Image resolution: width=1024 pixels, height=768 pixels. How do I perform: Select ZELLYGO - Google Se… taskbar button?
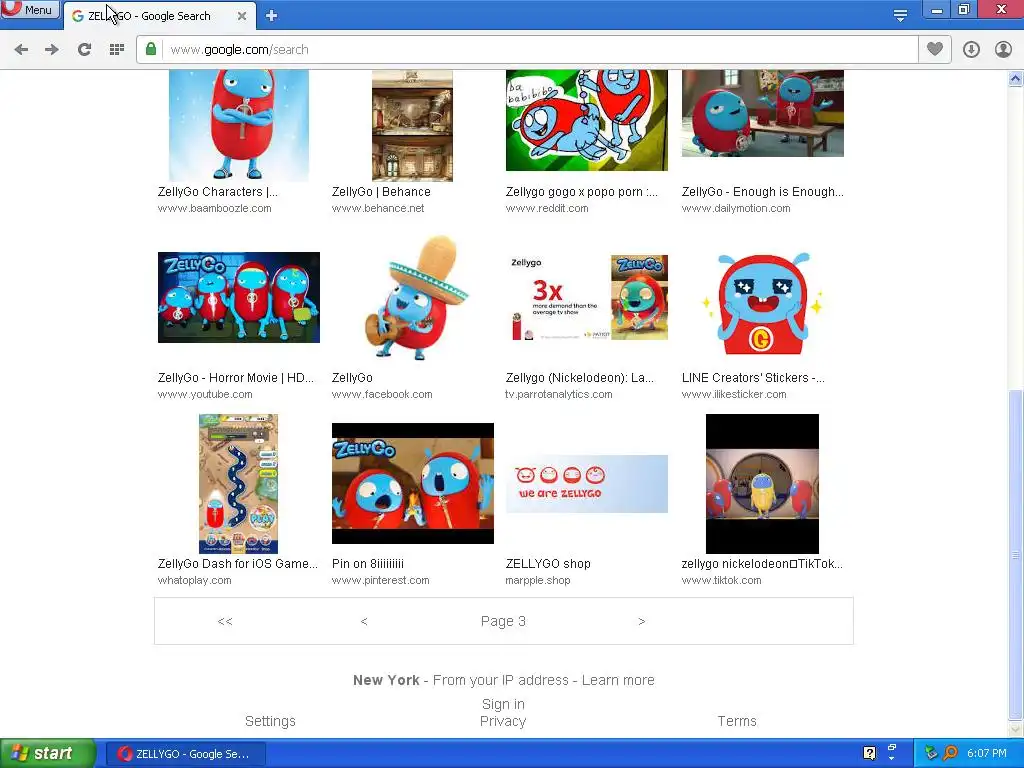185,754
